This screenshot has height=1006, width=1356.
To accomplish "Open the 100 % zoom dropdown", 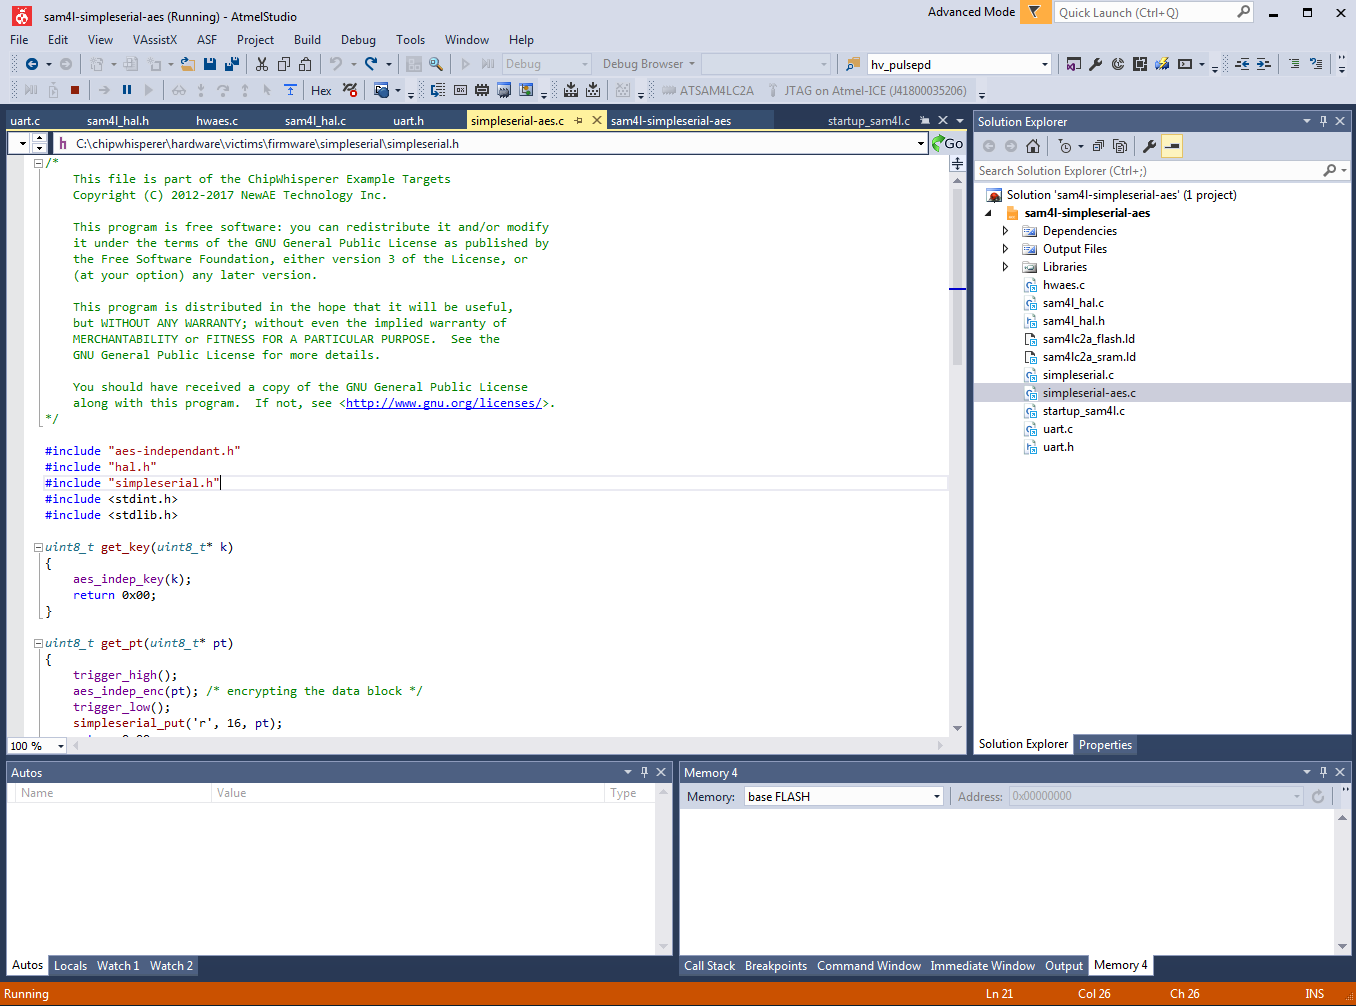I will [61, 746].
